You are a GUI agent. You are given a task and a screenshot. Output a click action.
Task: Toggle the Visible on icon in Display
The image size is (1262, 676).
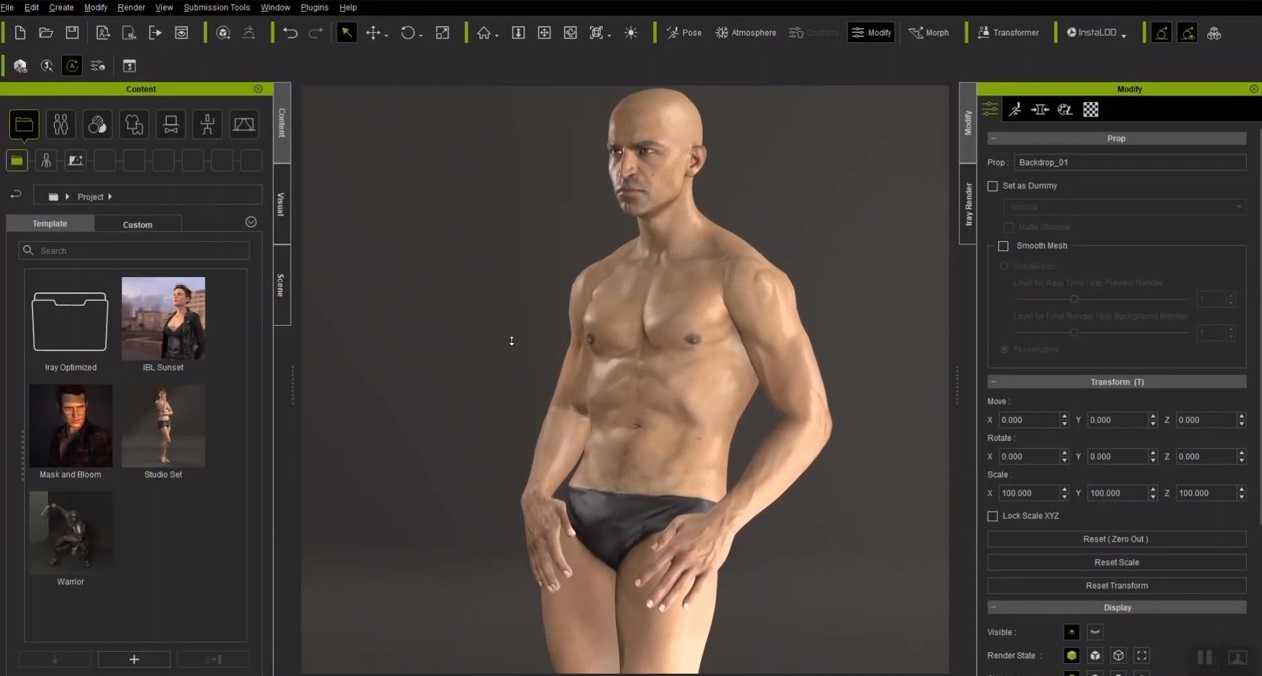[1072, 632]
